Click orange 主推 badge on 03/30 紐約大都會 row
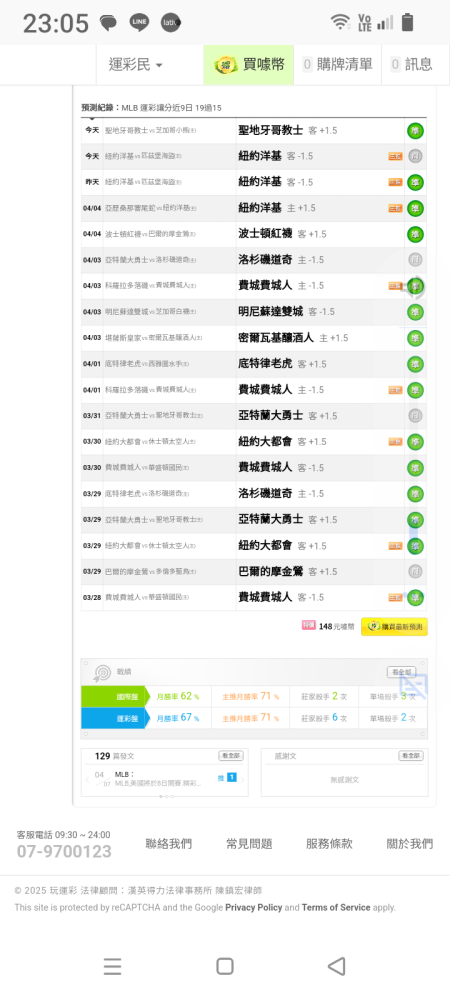Screen dimensions: 450x1000 coord(396,441)
